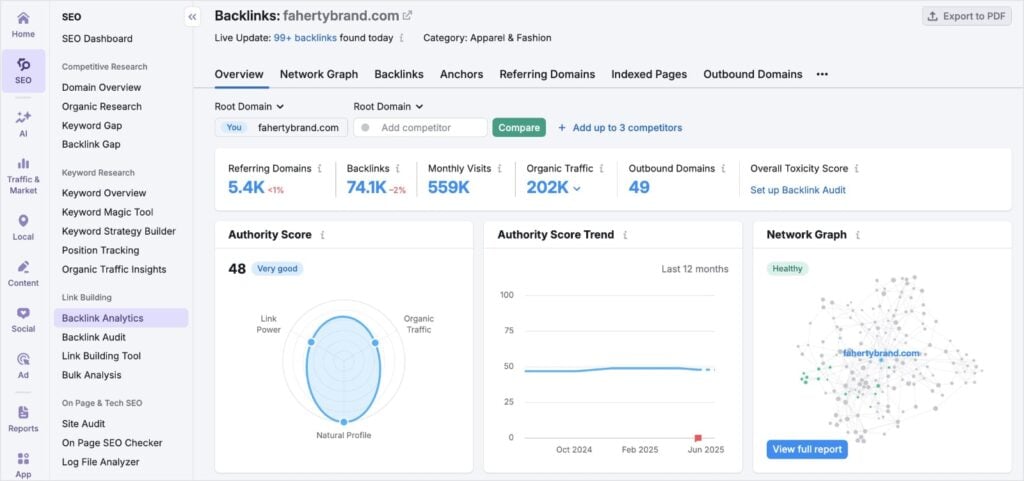Viewport: 1024px width, 481px height.
Task: Show info icon beside Network Graph title
Action: pos(857,235)
